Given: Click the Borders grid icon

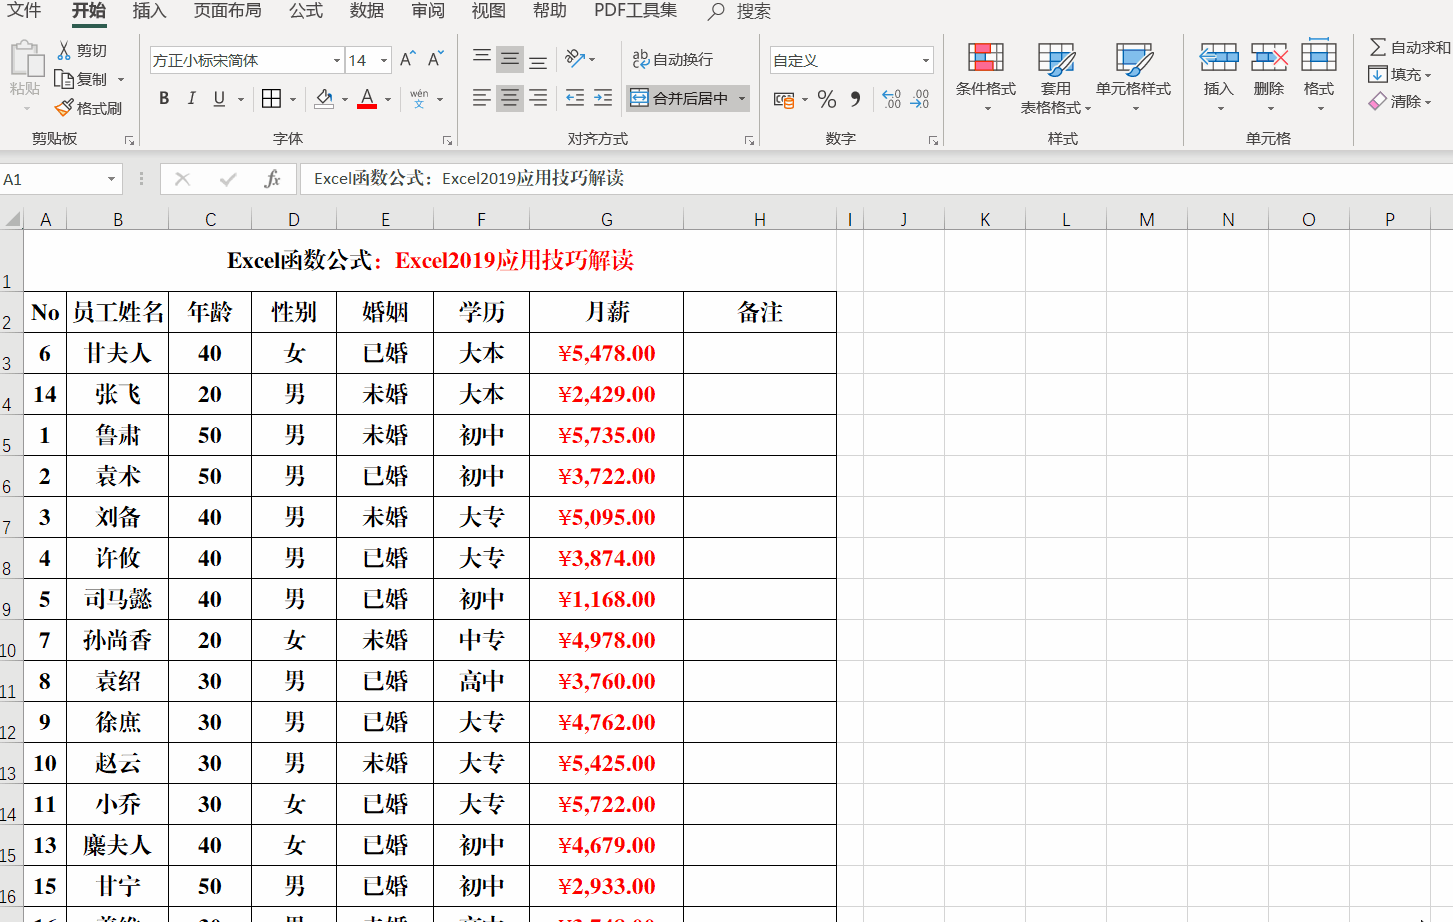Looking at the screenshot, I should pyautogui.click(x=271, y=98).
